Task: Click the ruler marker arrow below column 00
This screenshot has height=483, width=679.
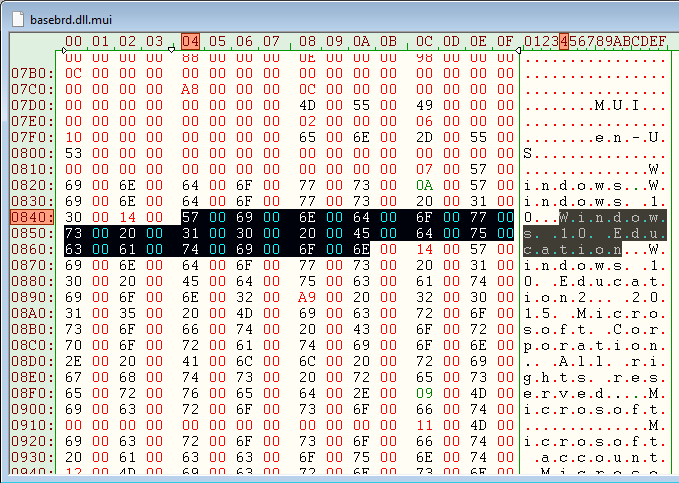Action: 64,51
